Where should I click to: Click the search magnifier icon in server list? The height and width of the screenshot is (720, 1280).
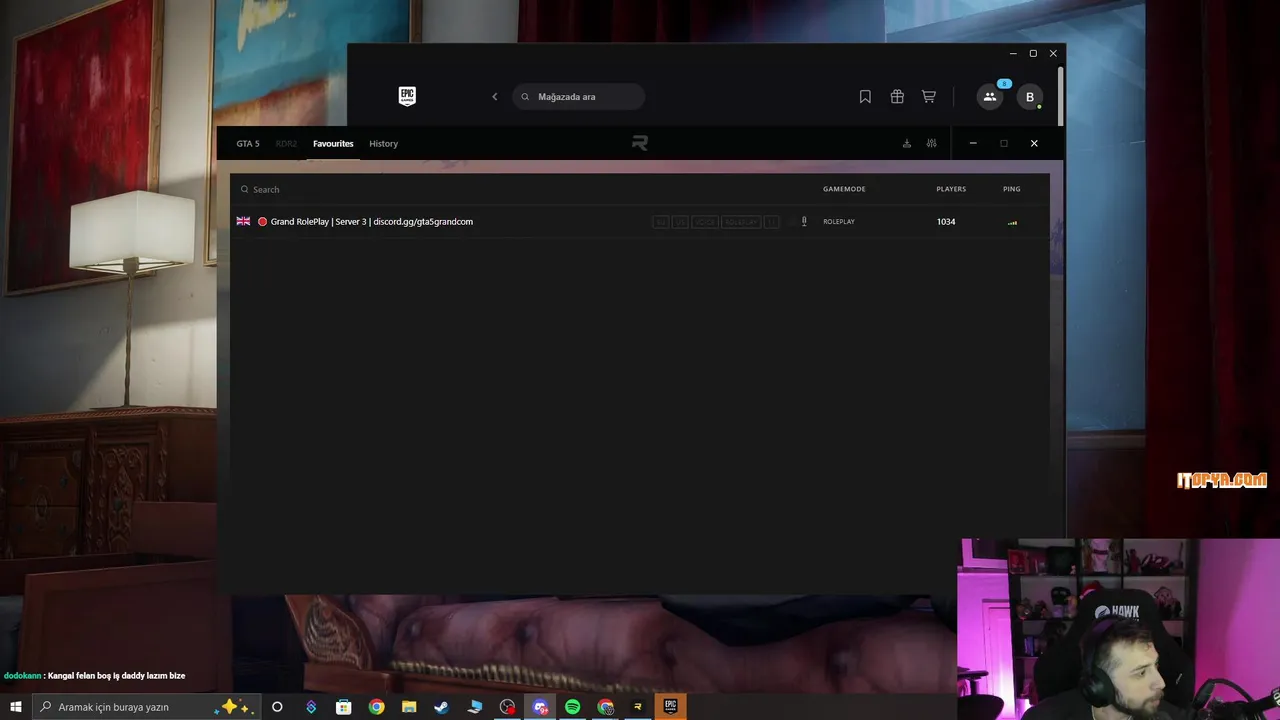pyautogui.click(x=244, y=189)
